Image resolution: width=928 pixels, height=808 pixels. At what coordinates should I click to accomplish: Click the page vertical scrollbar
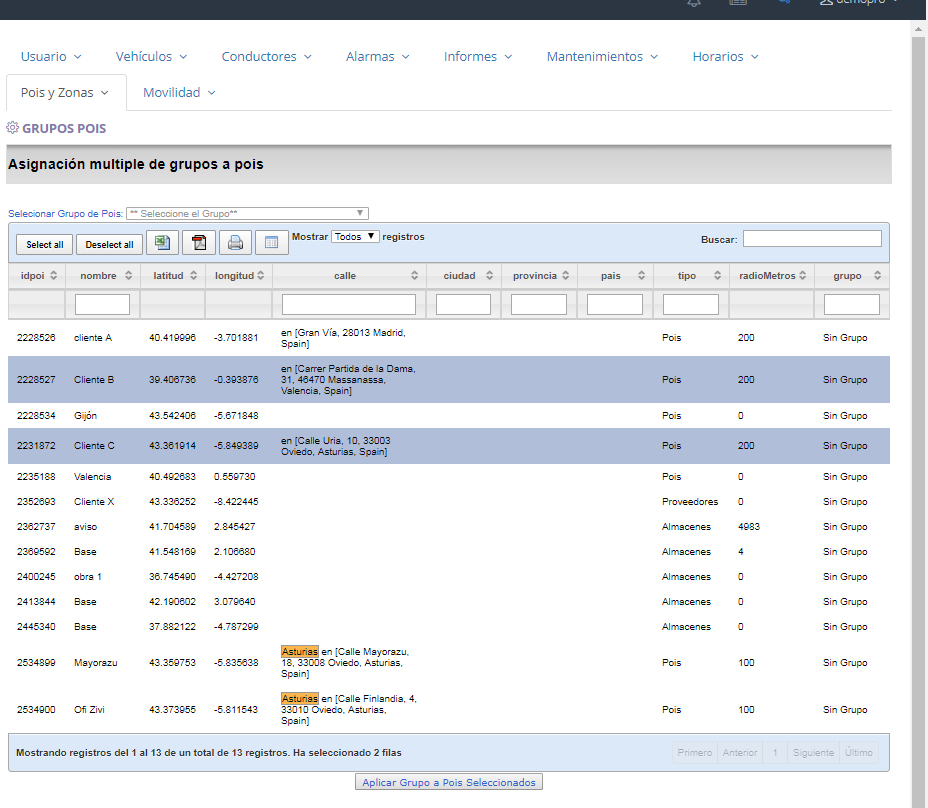(918, 400)
